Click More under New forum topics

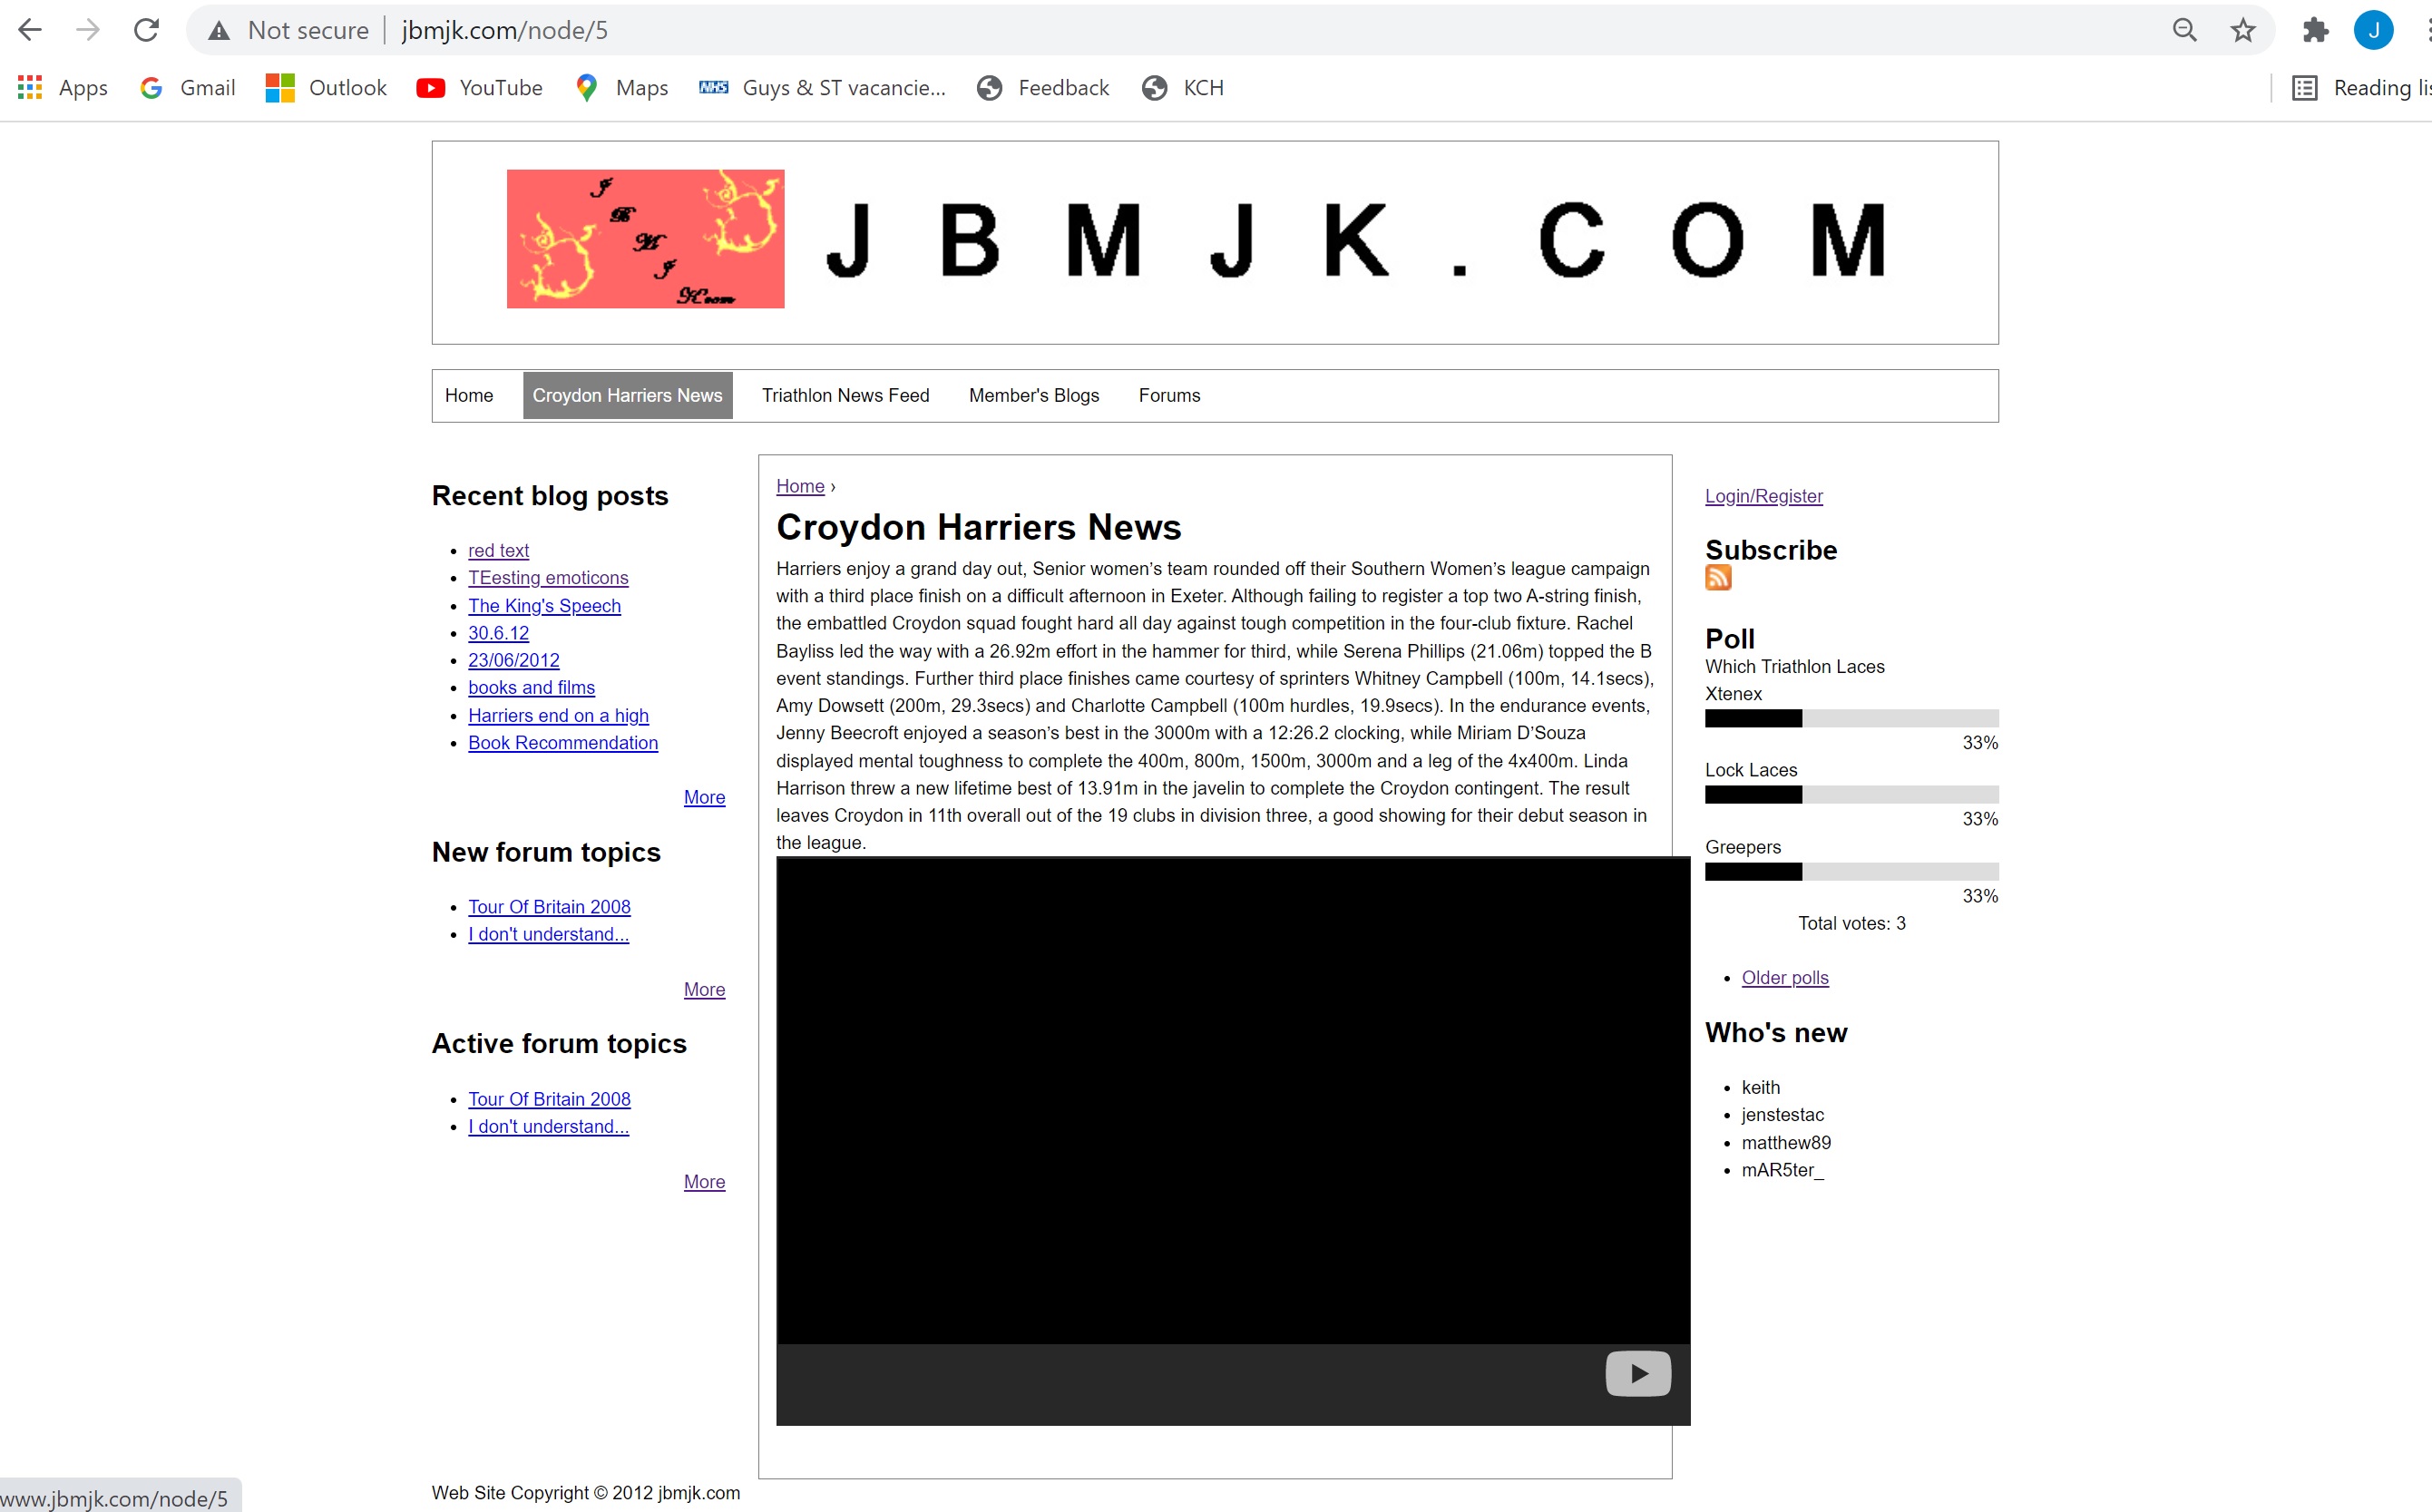(x=706, y=990)
